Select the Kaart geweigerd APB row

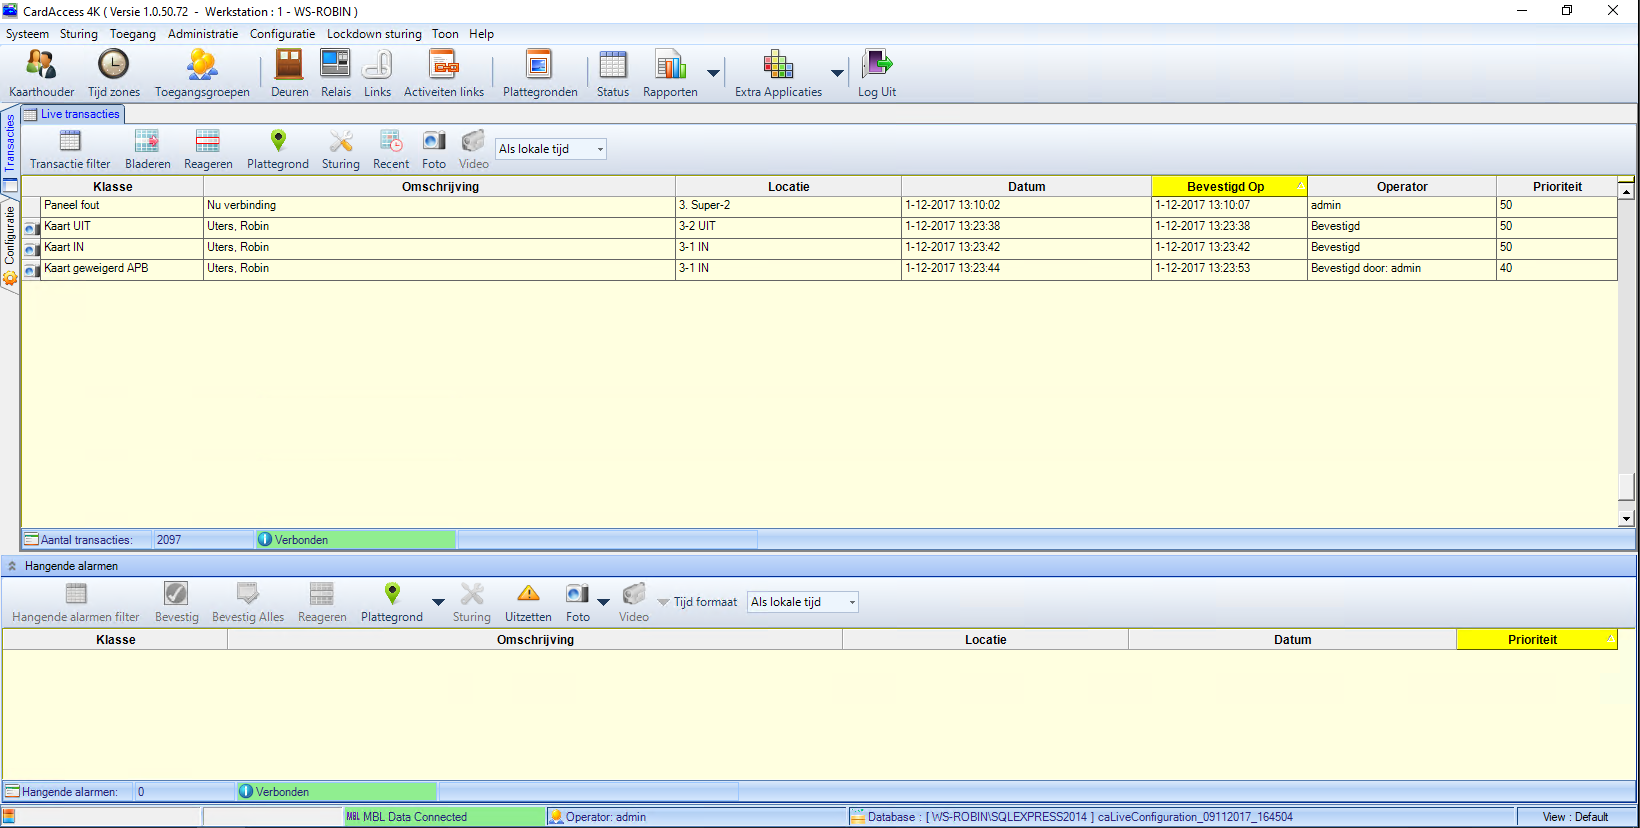(x=819, y=269)
